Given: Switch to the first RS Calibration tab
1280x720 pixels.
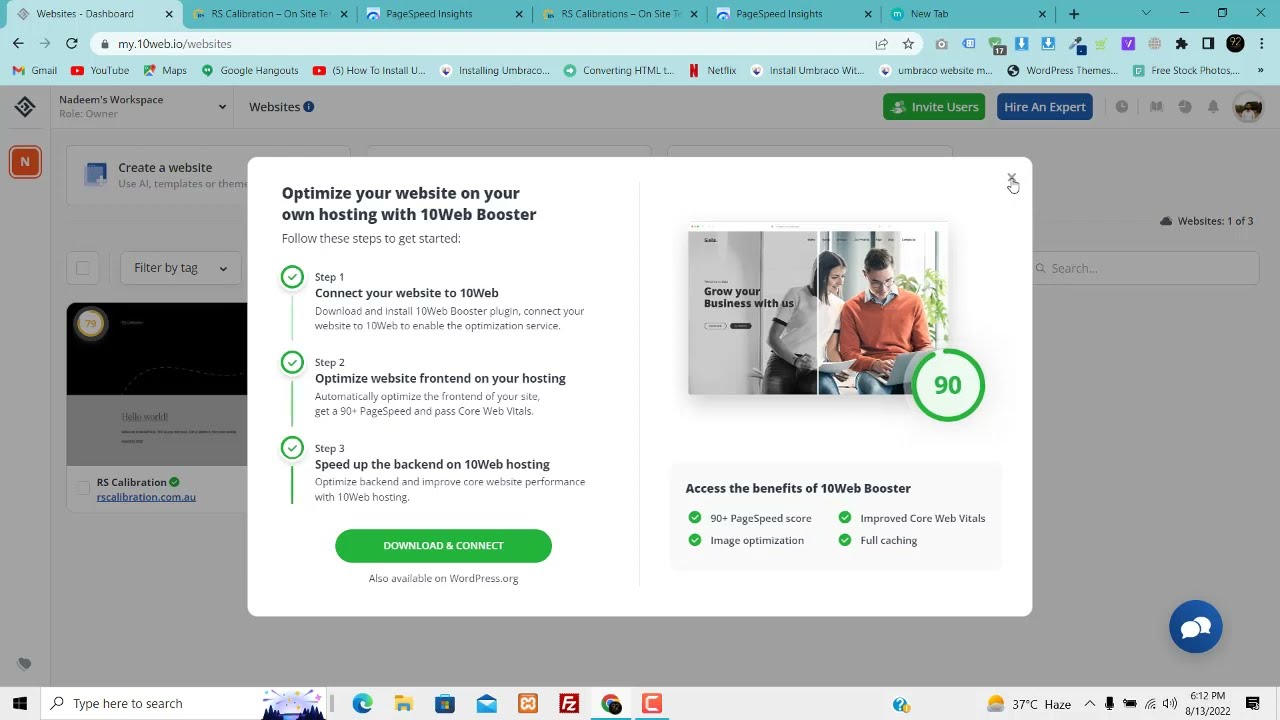Looking at the screenshot, I should pyautogui.click(x=270, y=14).
